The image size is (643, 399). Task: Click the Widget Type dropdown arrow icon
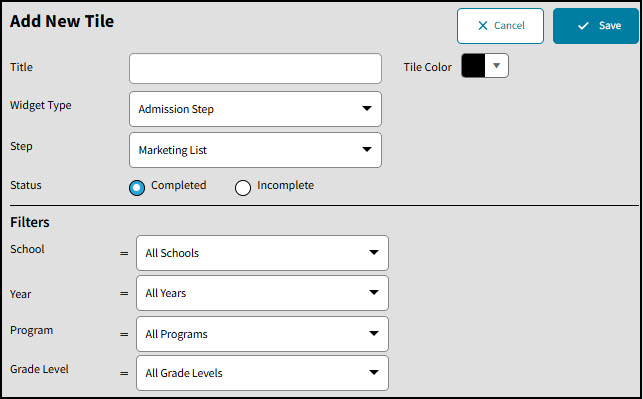click(x=367, y=108)
